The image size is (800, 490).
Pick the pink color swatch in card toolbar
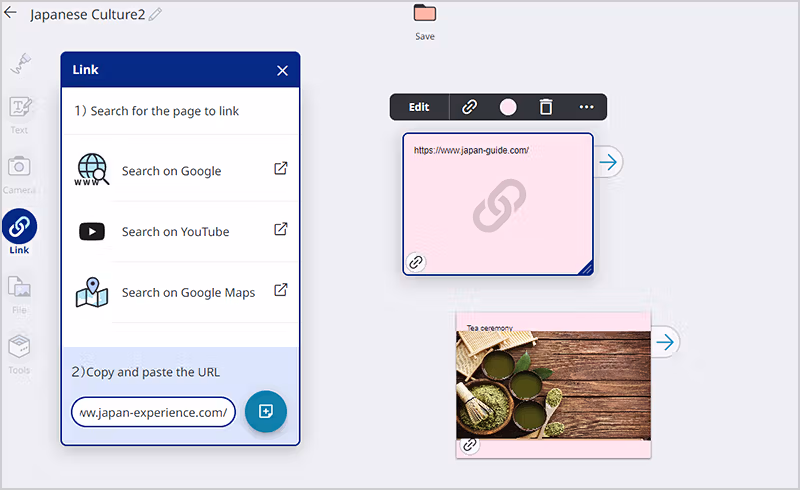(x=508, y=107)
